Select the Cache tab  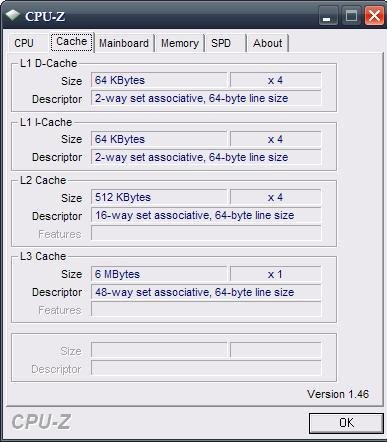[71, 42]
